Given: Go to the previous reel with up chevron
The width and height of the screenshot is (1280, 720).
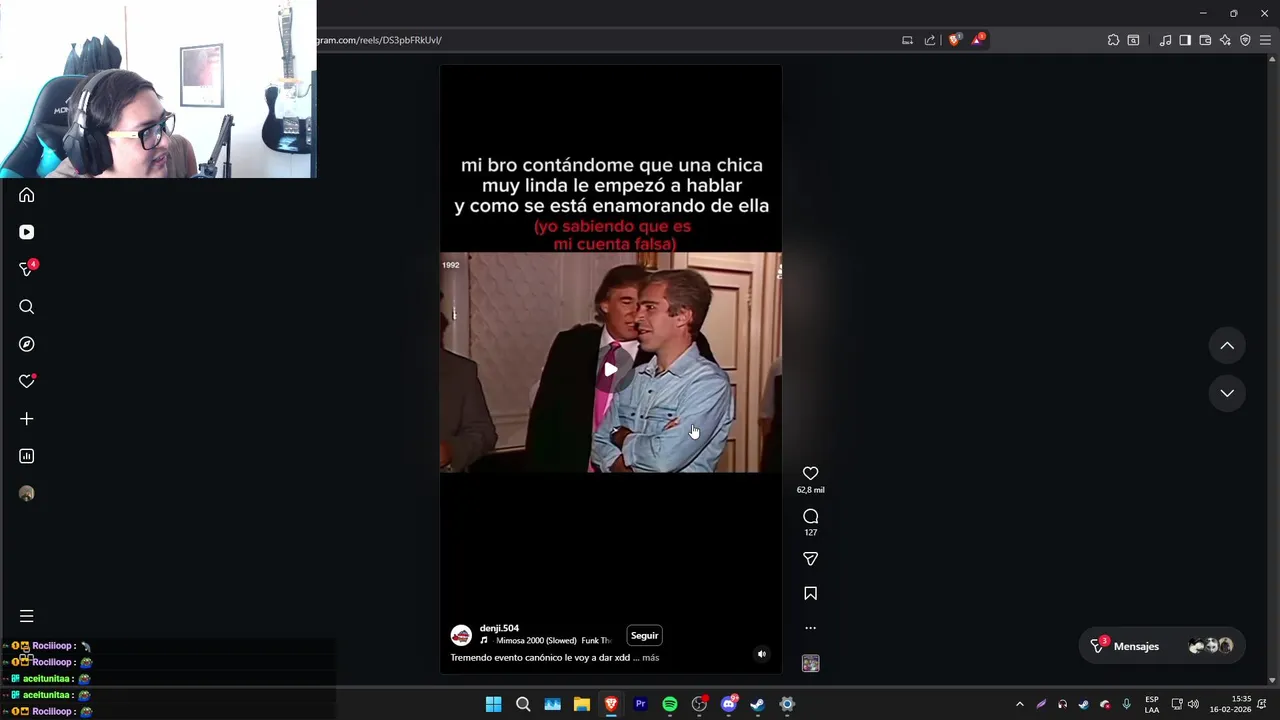Looking at the screenshot, I should 1227,346.
